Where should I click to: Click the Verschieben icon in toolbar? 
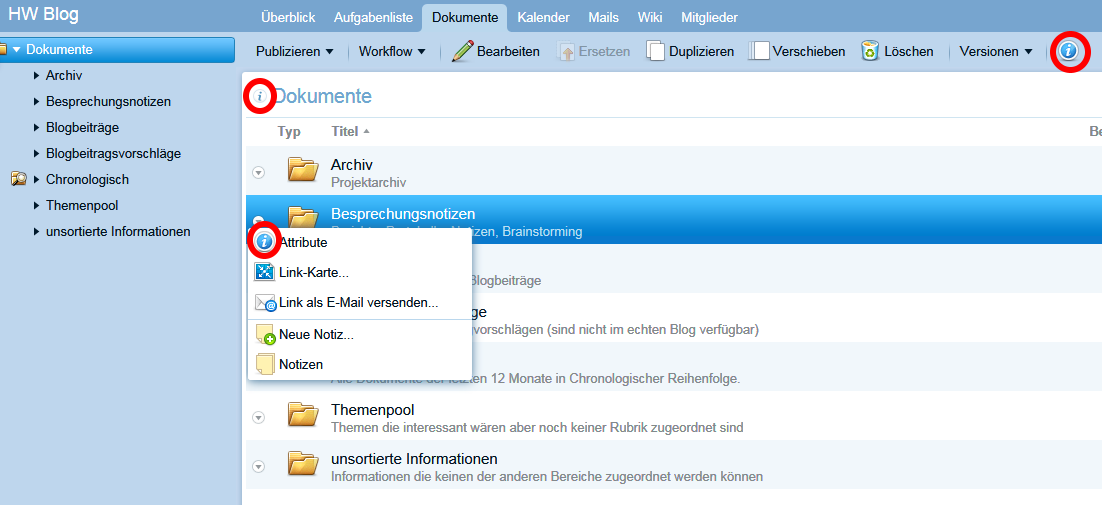(759, 51)
